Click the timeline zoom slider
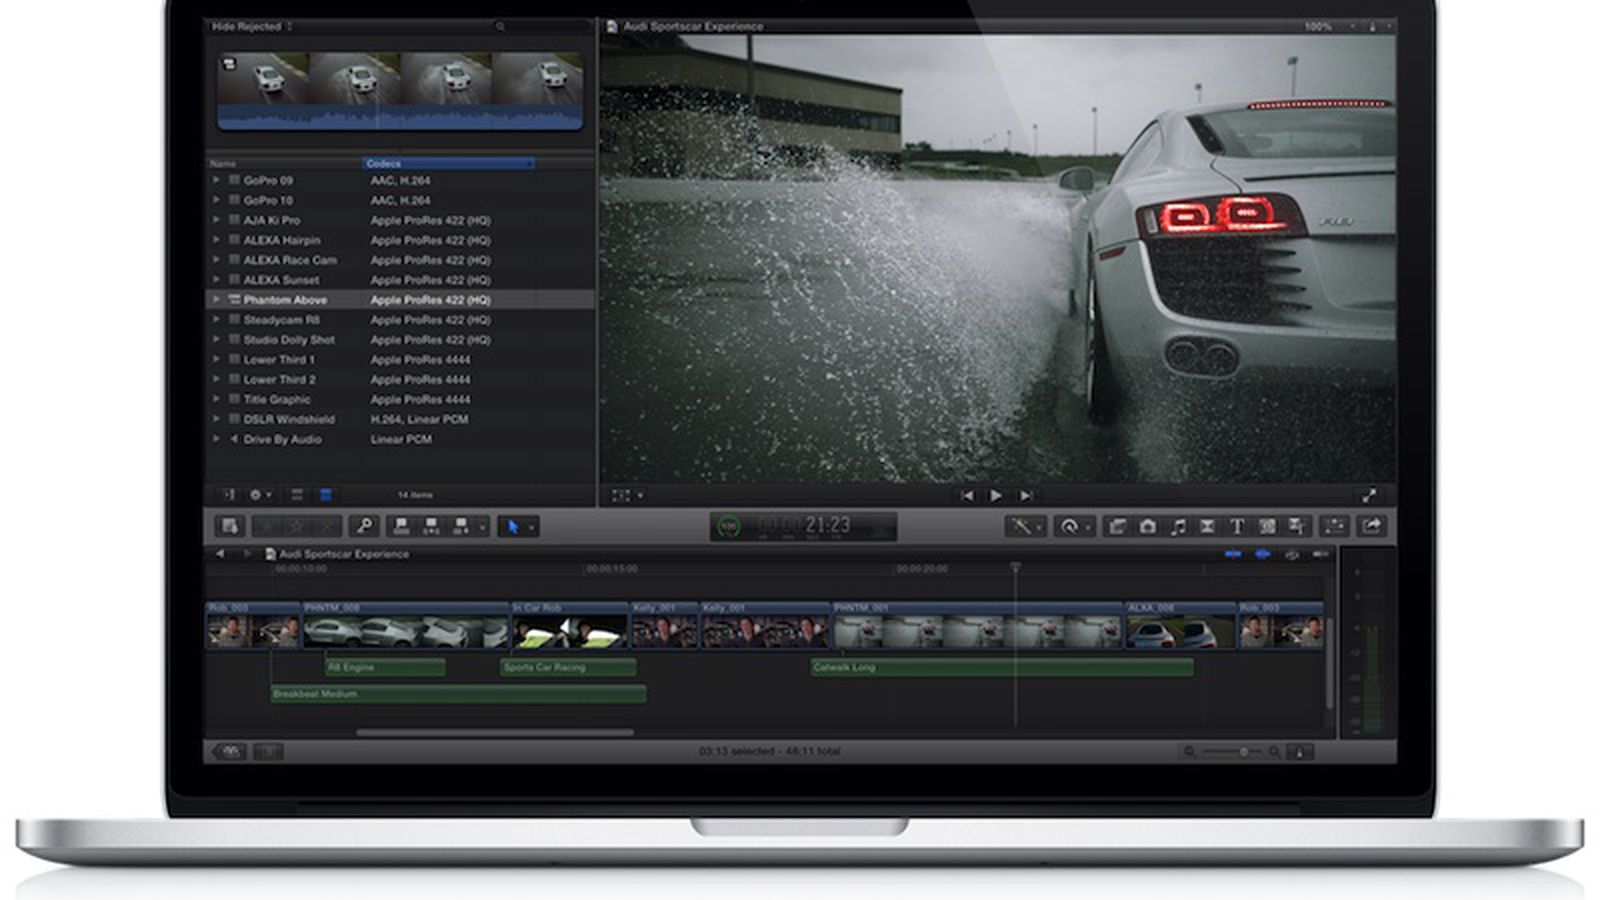Screen dimensions: 1600x900 tap(1232, 752)
